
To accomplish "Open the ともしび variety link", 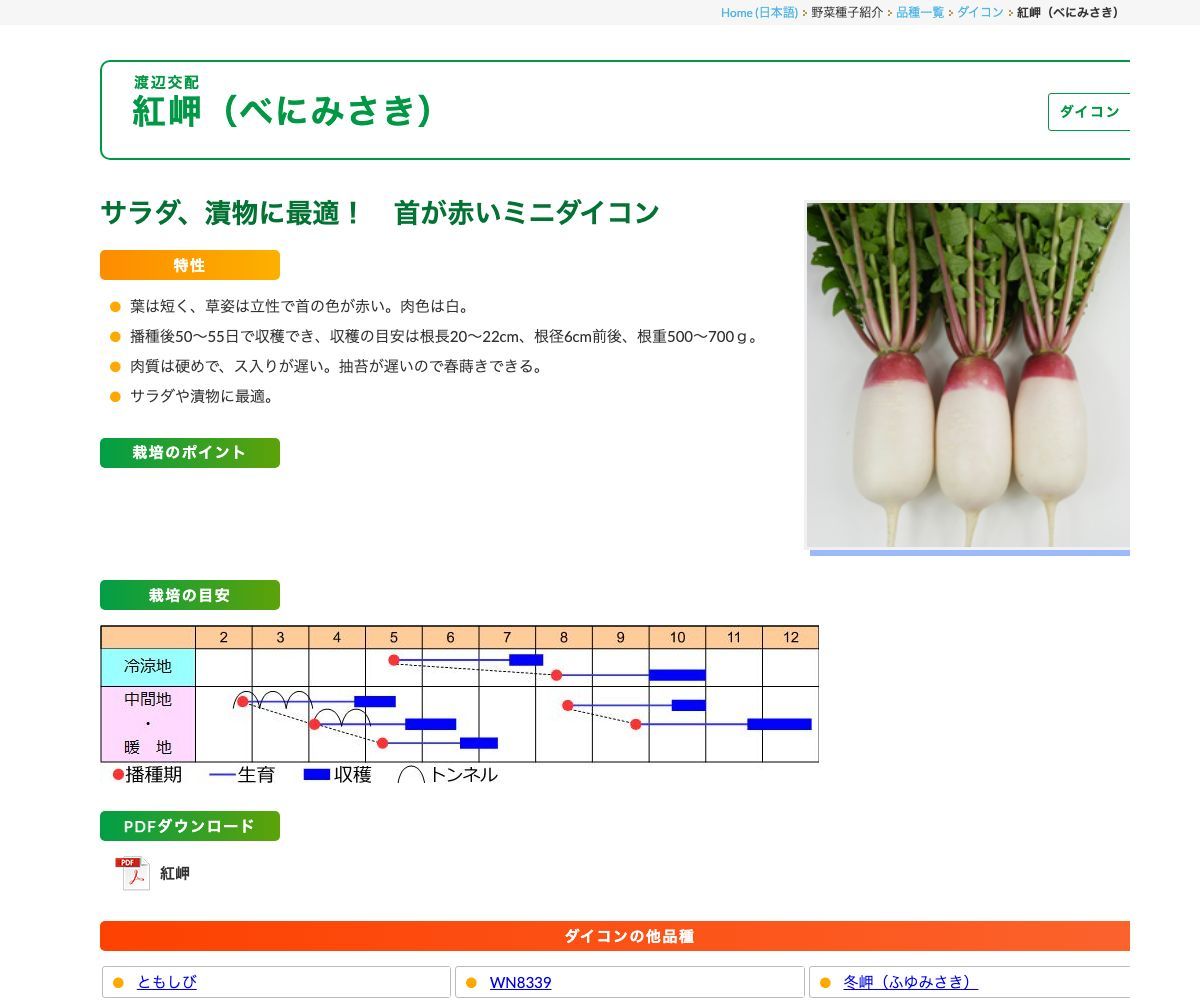I will tap(167, 983).
